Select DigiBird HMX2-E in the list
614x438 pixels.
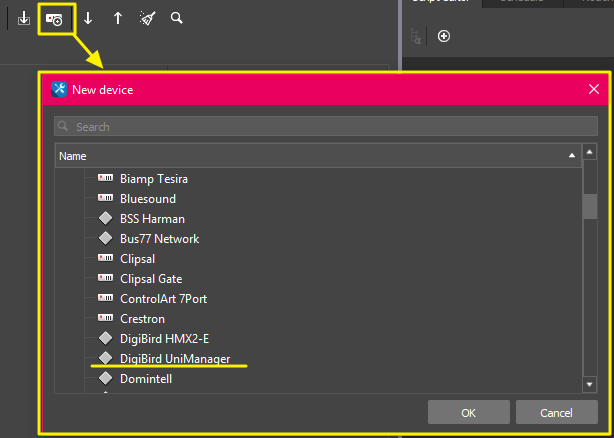click(164, 339)
